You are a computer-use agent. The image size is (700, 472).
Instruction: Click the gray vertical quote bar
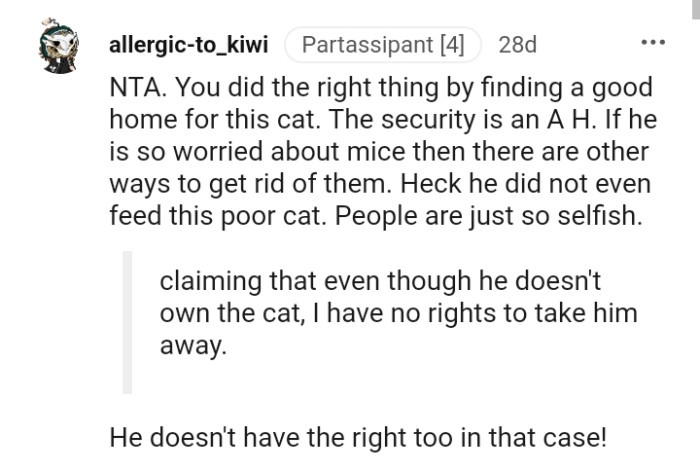(x=126, y=322)
